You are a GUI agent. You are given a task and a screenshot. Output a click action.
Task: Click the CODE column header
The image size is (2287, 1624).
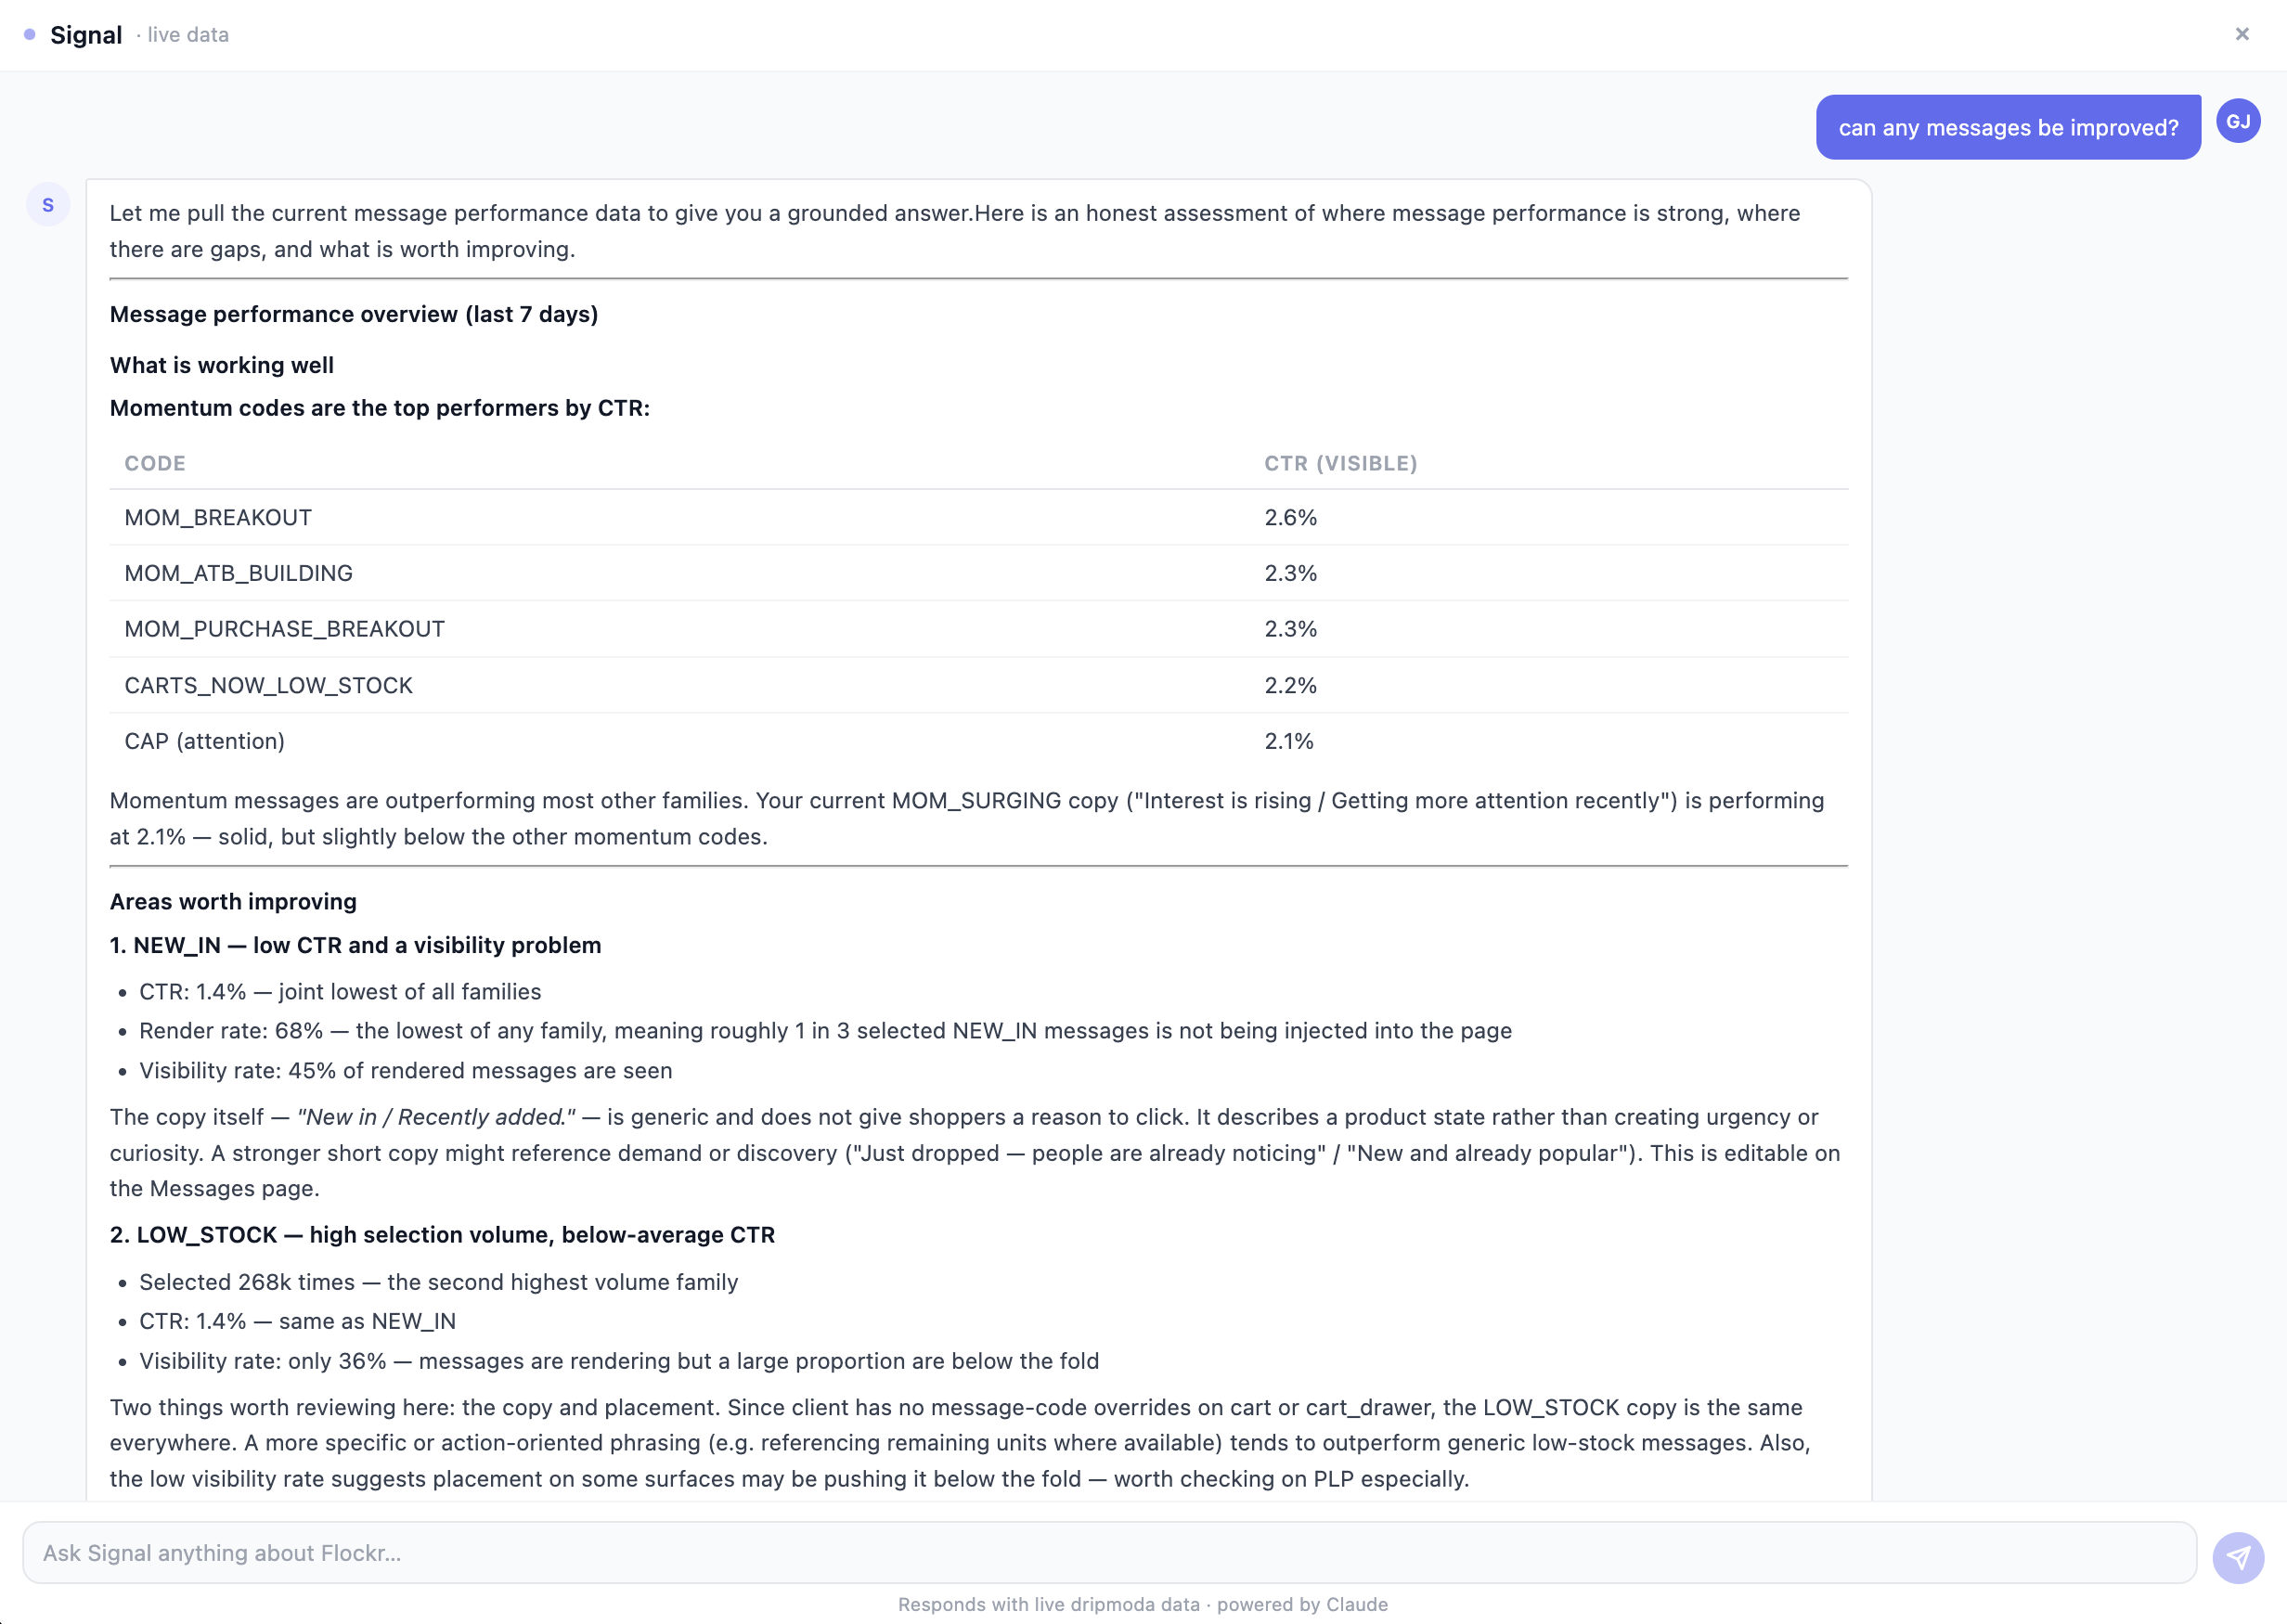tap(154, 463)
